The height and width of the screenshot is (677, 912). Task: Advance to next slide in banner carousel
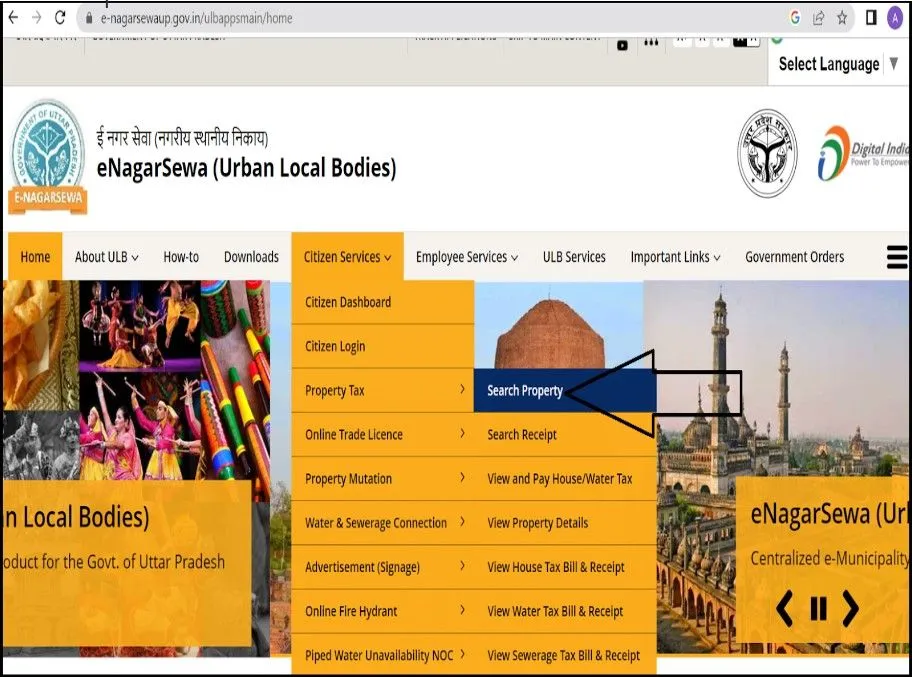[850, 608]
